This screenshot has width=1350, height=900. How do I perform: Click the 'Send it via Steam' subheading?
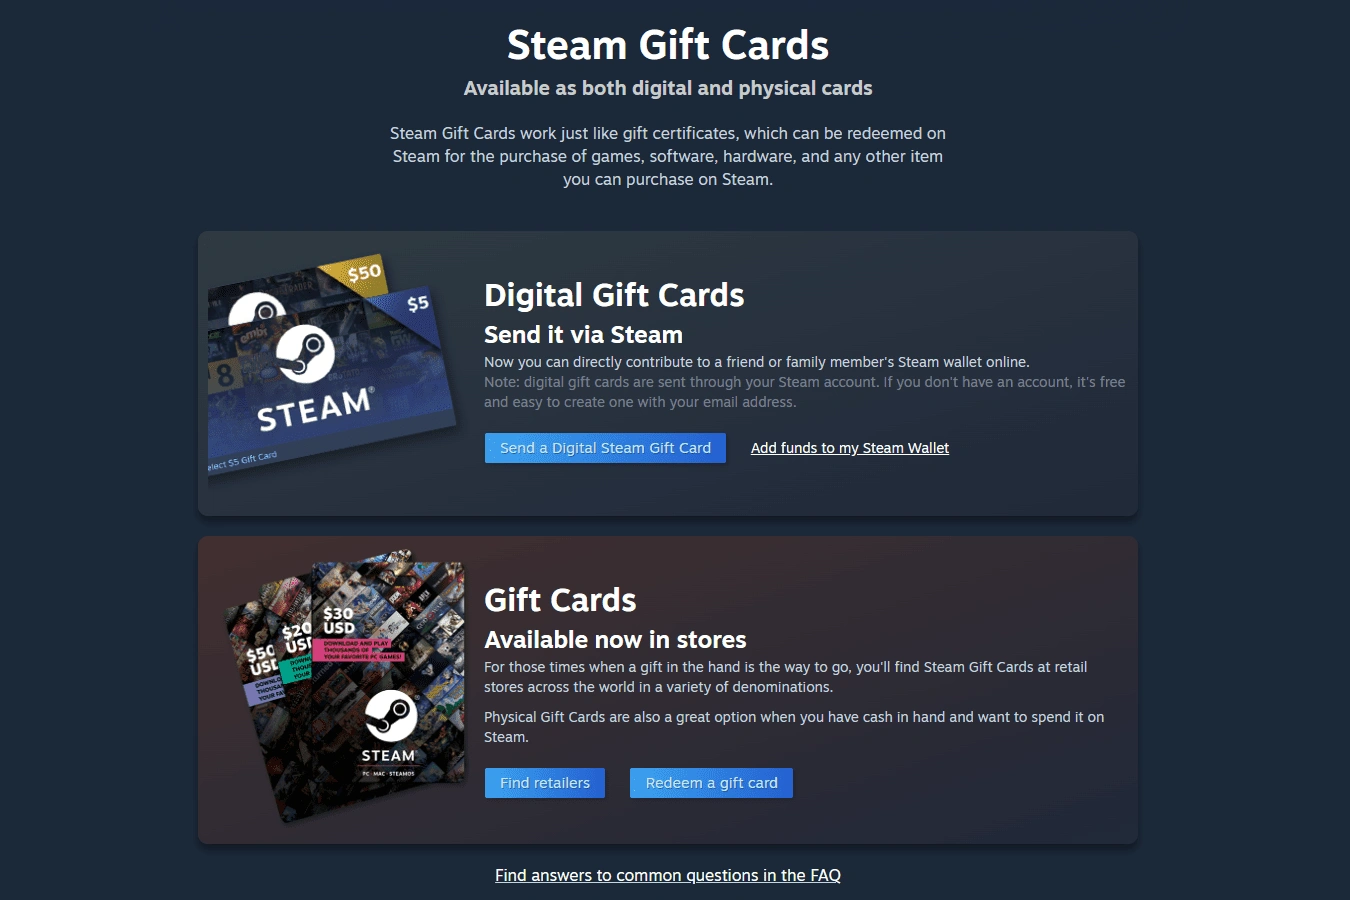pos(583,335)
